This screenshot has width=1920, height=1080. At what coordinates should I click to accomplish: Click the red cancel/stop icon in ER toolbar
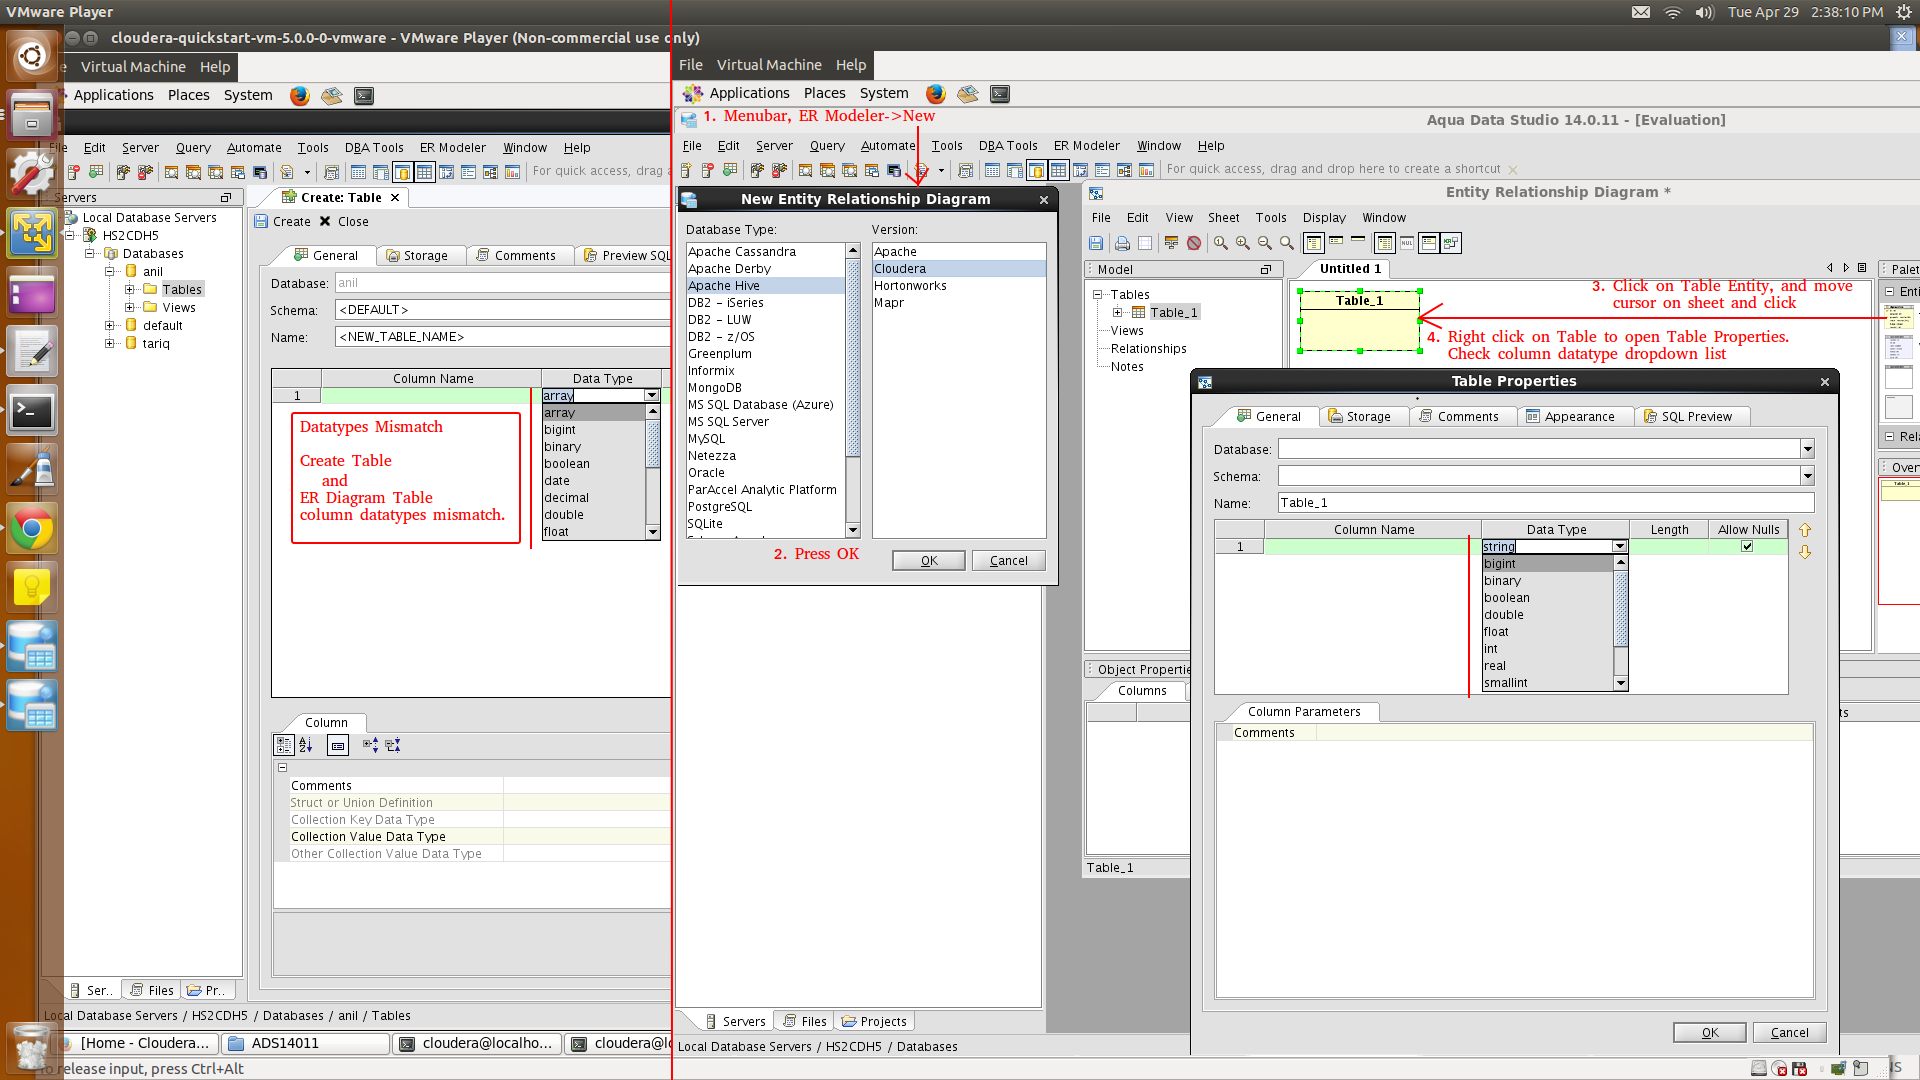pyautogui.click(x=1194, y=243)
